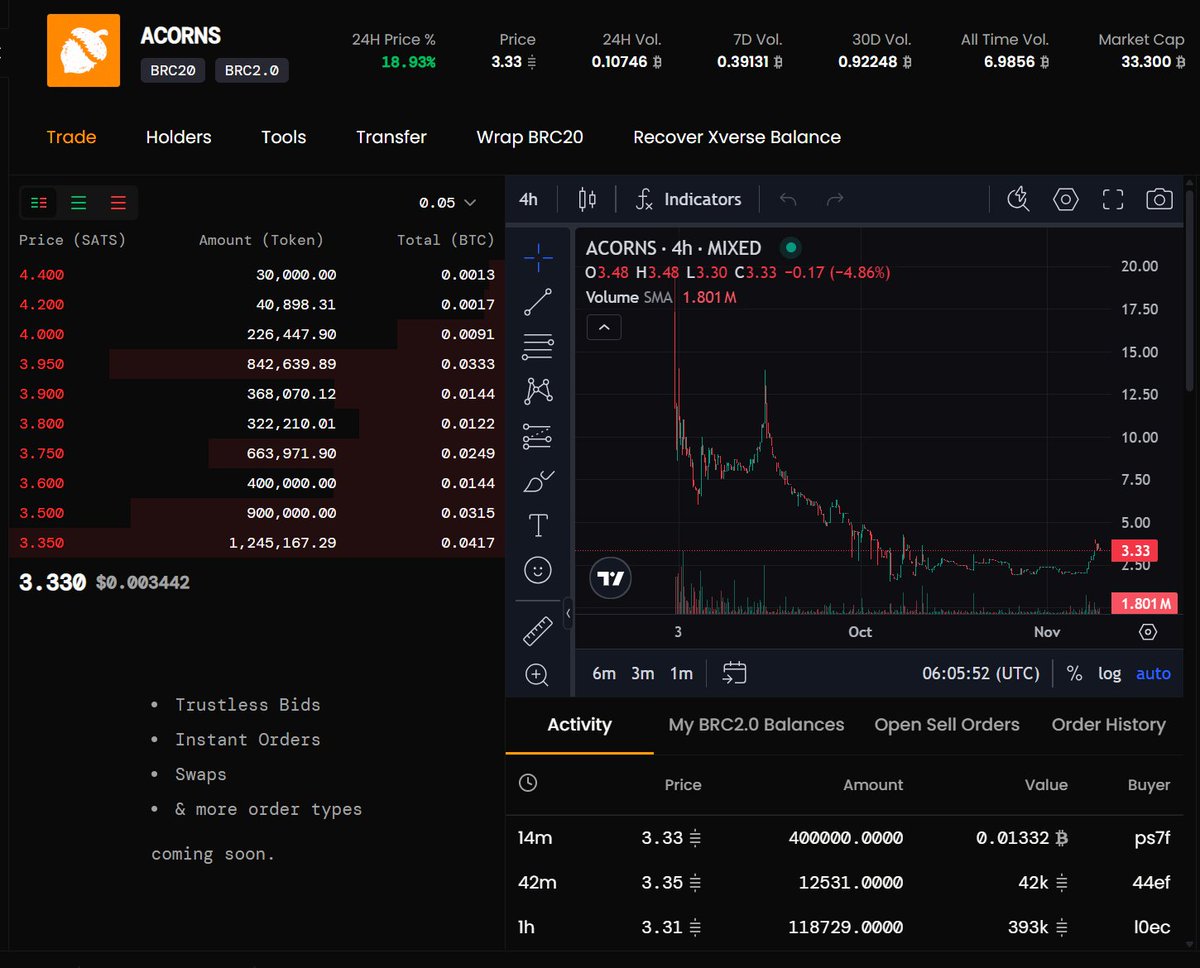
Task: Select the trend line drawing tool
Action: (538, 302)
